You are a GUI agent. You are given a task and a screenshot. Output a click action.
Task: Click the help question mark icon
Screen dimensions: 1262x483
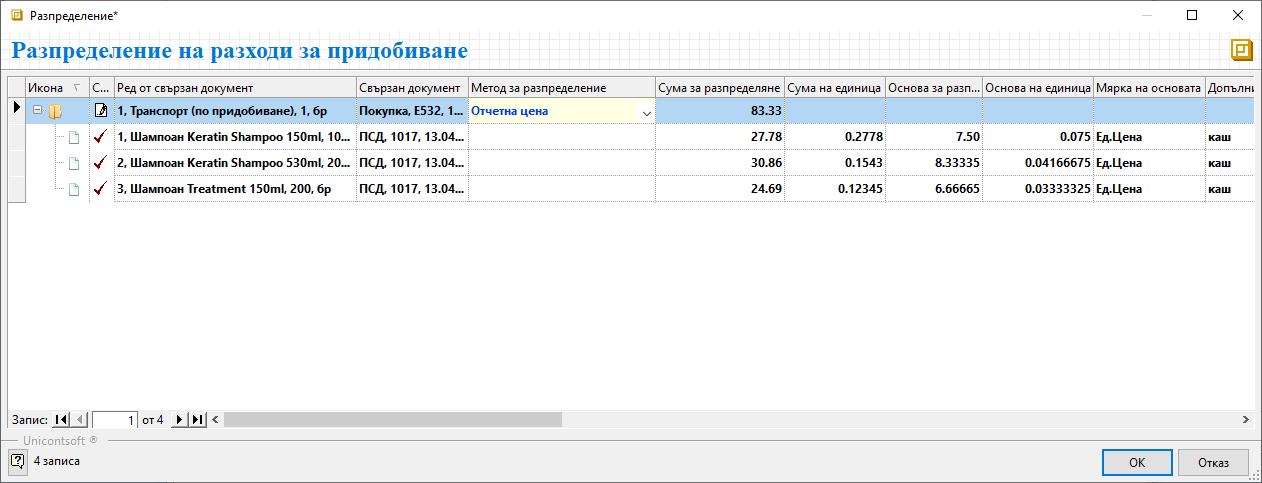tap(17, 461)
